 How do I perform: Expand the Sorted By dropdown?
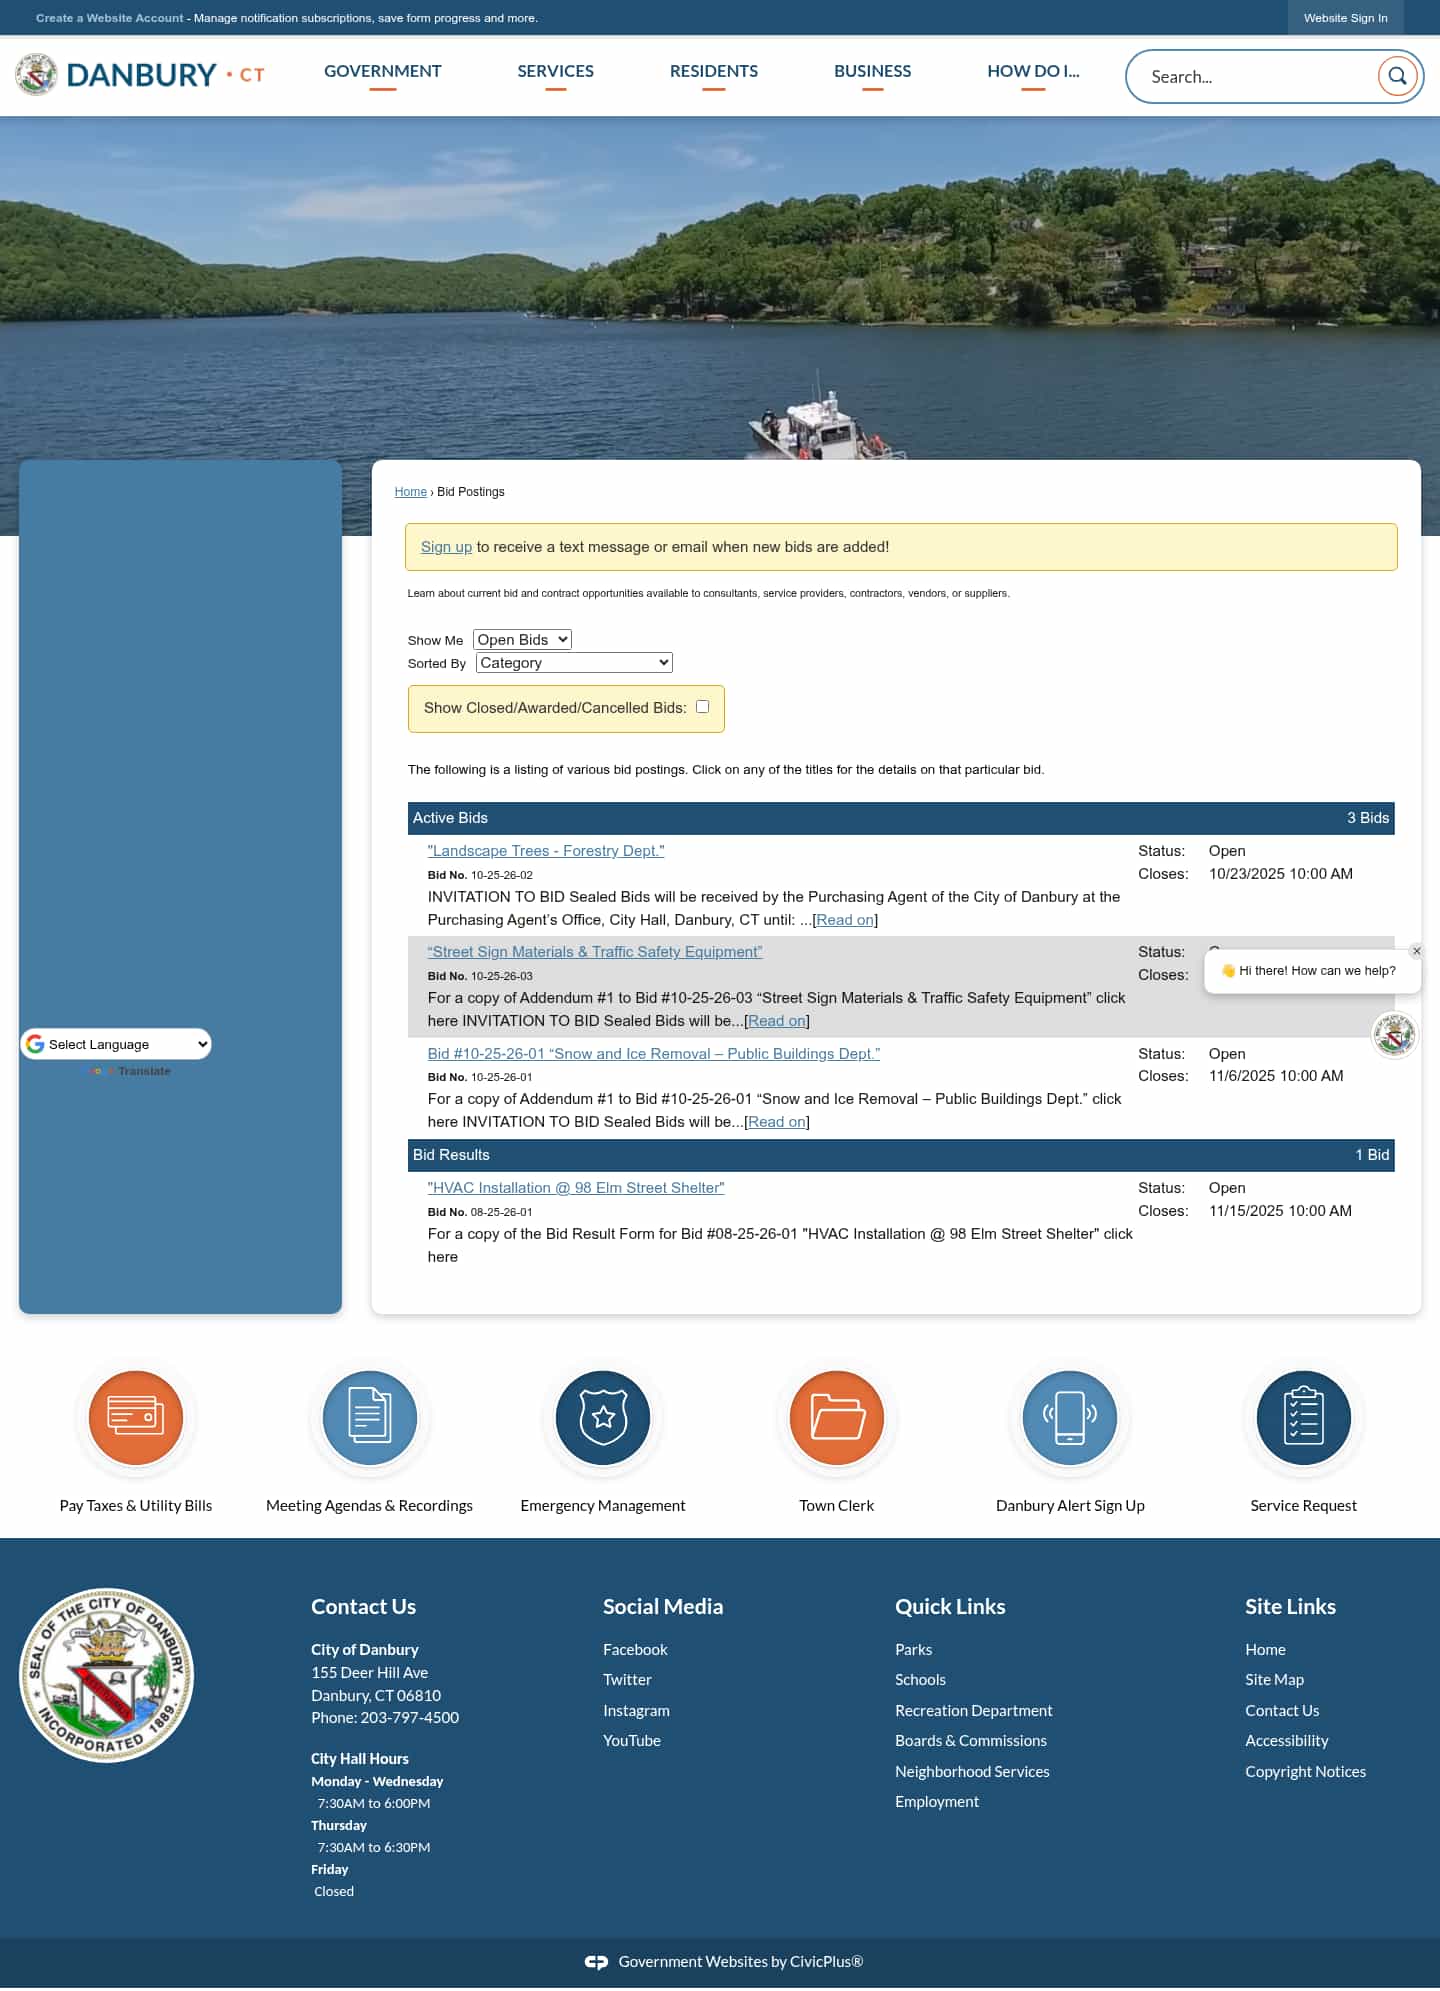click(574, 663)
